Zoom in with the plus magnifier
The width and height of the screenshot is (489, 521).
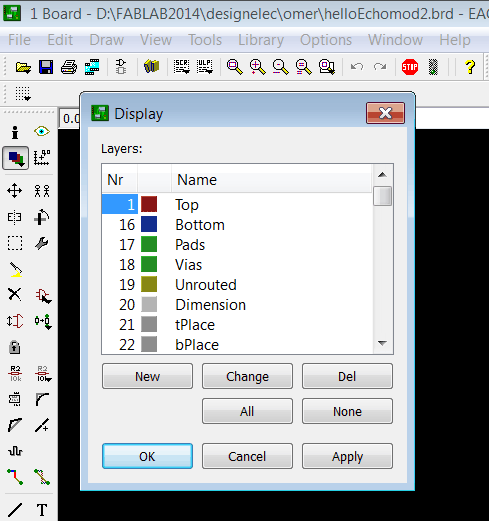pyautogui.click(x=258, y=67)
